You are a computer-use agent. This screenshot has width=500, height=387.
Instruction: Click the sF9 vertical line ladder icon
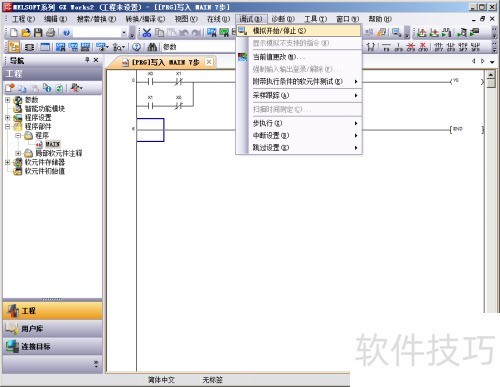click(399, 47)
